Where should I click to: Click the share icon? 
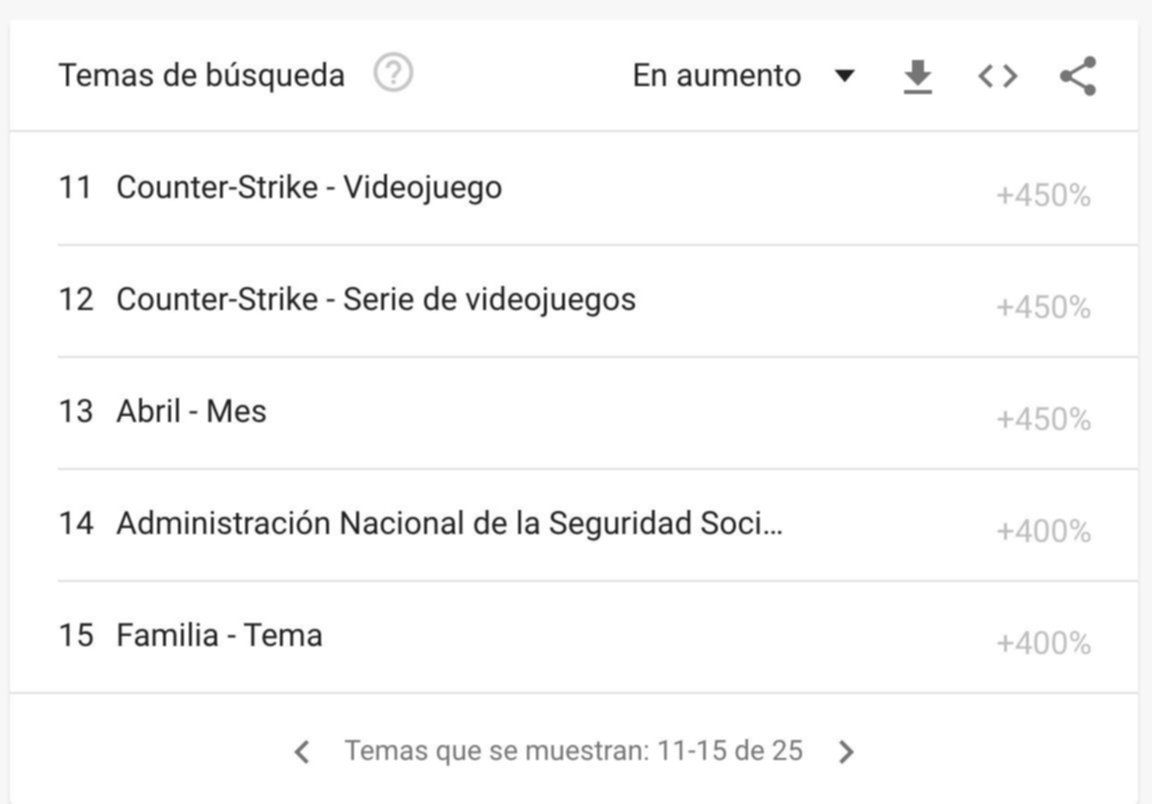(x=1077, y=76)
